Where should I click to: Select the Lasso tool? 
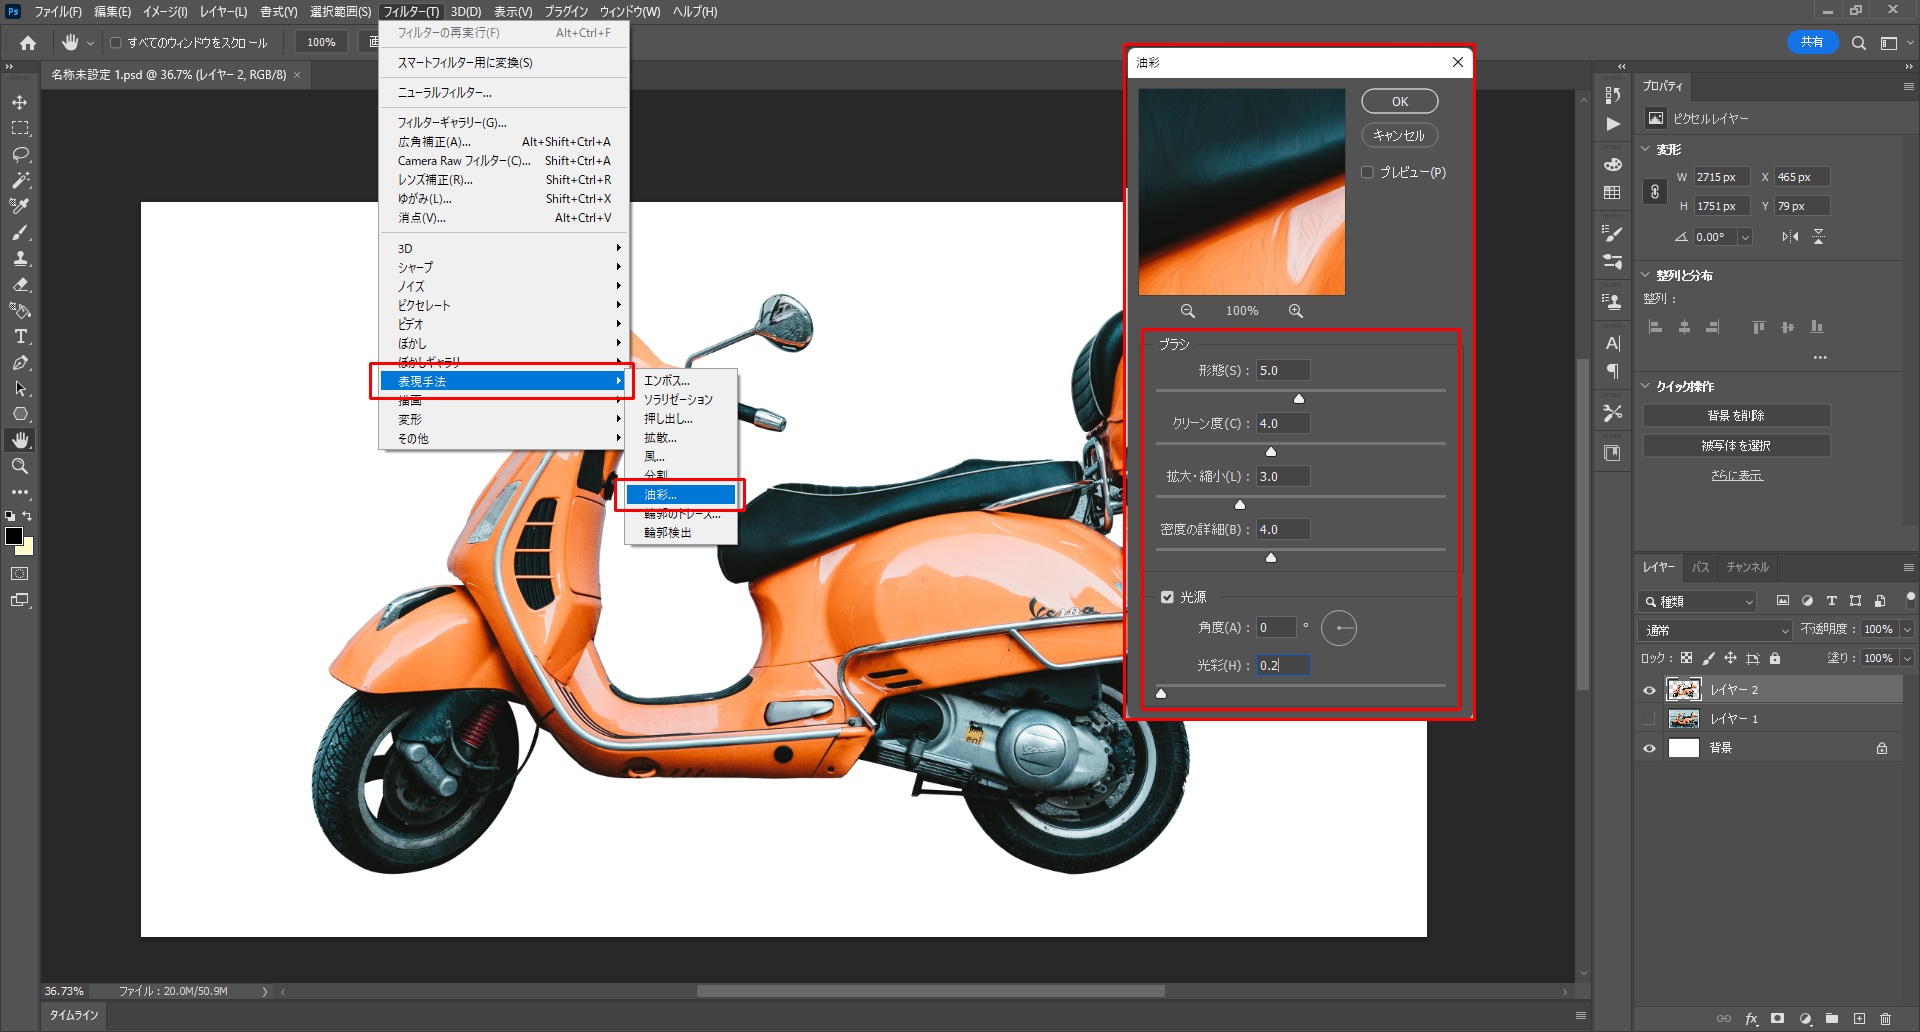[20, 155]
